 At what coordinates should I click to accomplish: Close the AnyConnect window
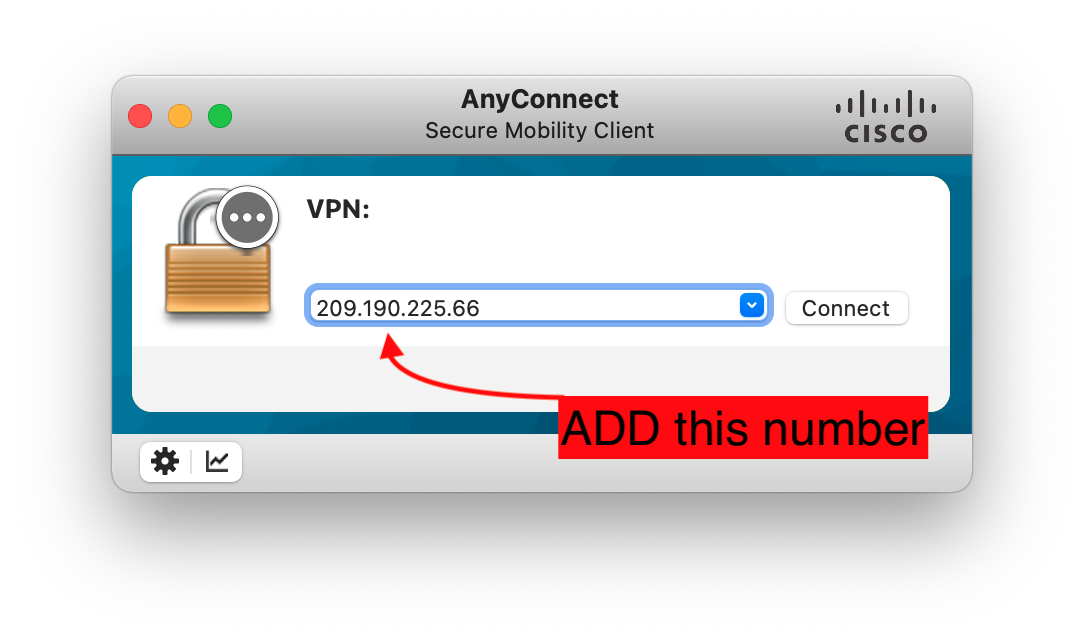click(140, 116)
